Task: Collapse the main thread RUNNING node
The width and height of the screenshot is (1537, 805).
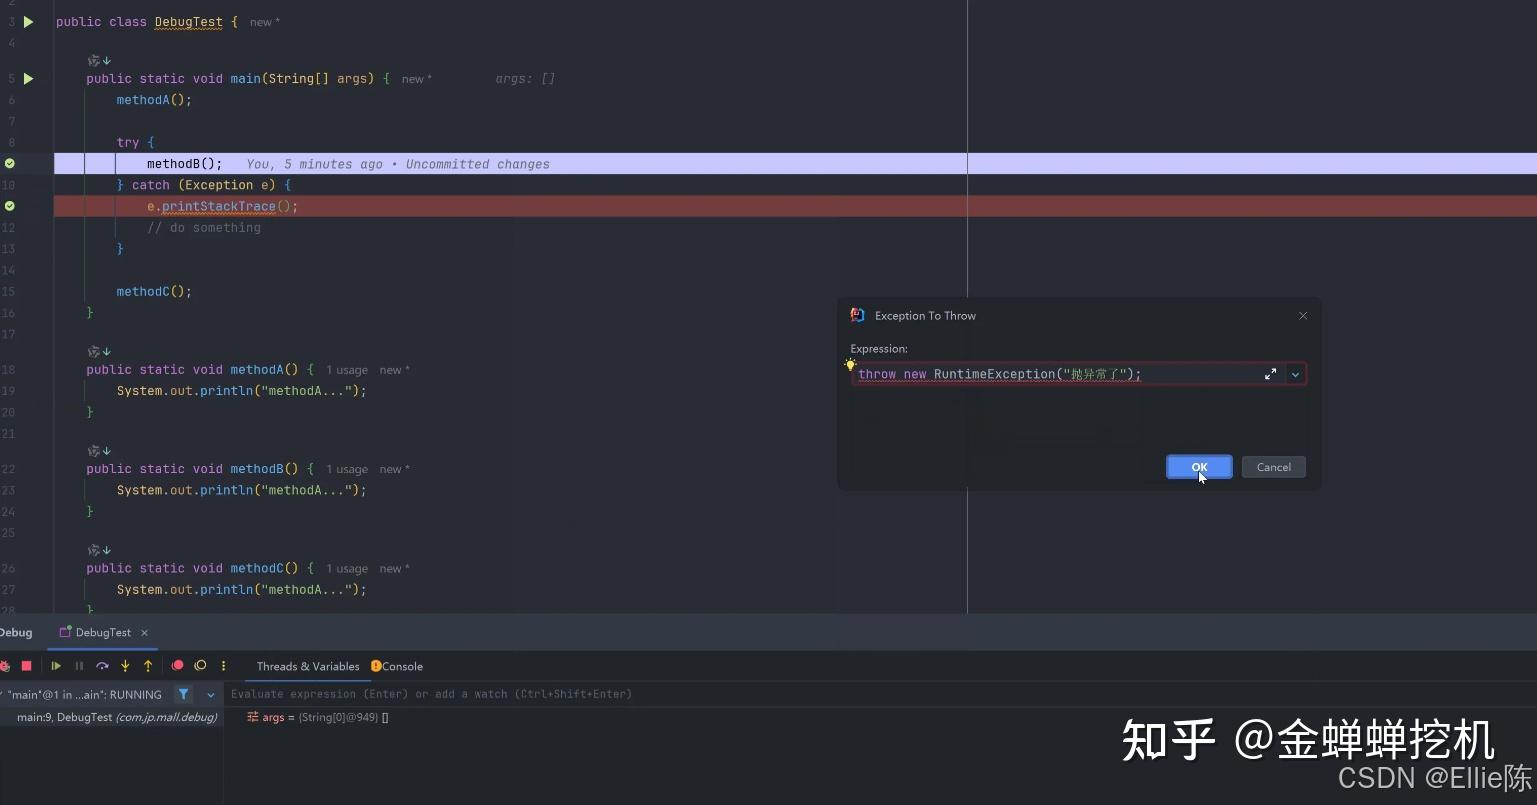Action: point(2,694)
